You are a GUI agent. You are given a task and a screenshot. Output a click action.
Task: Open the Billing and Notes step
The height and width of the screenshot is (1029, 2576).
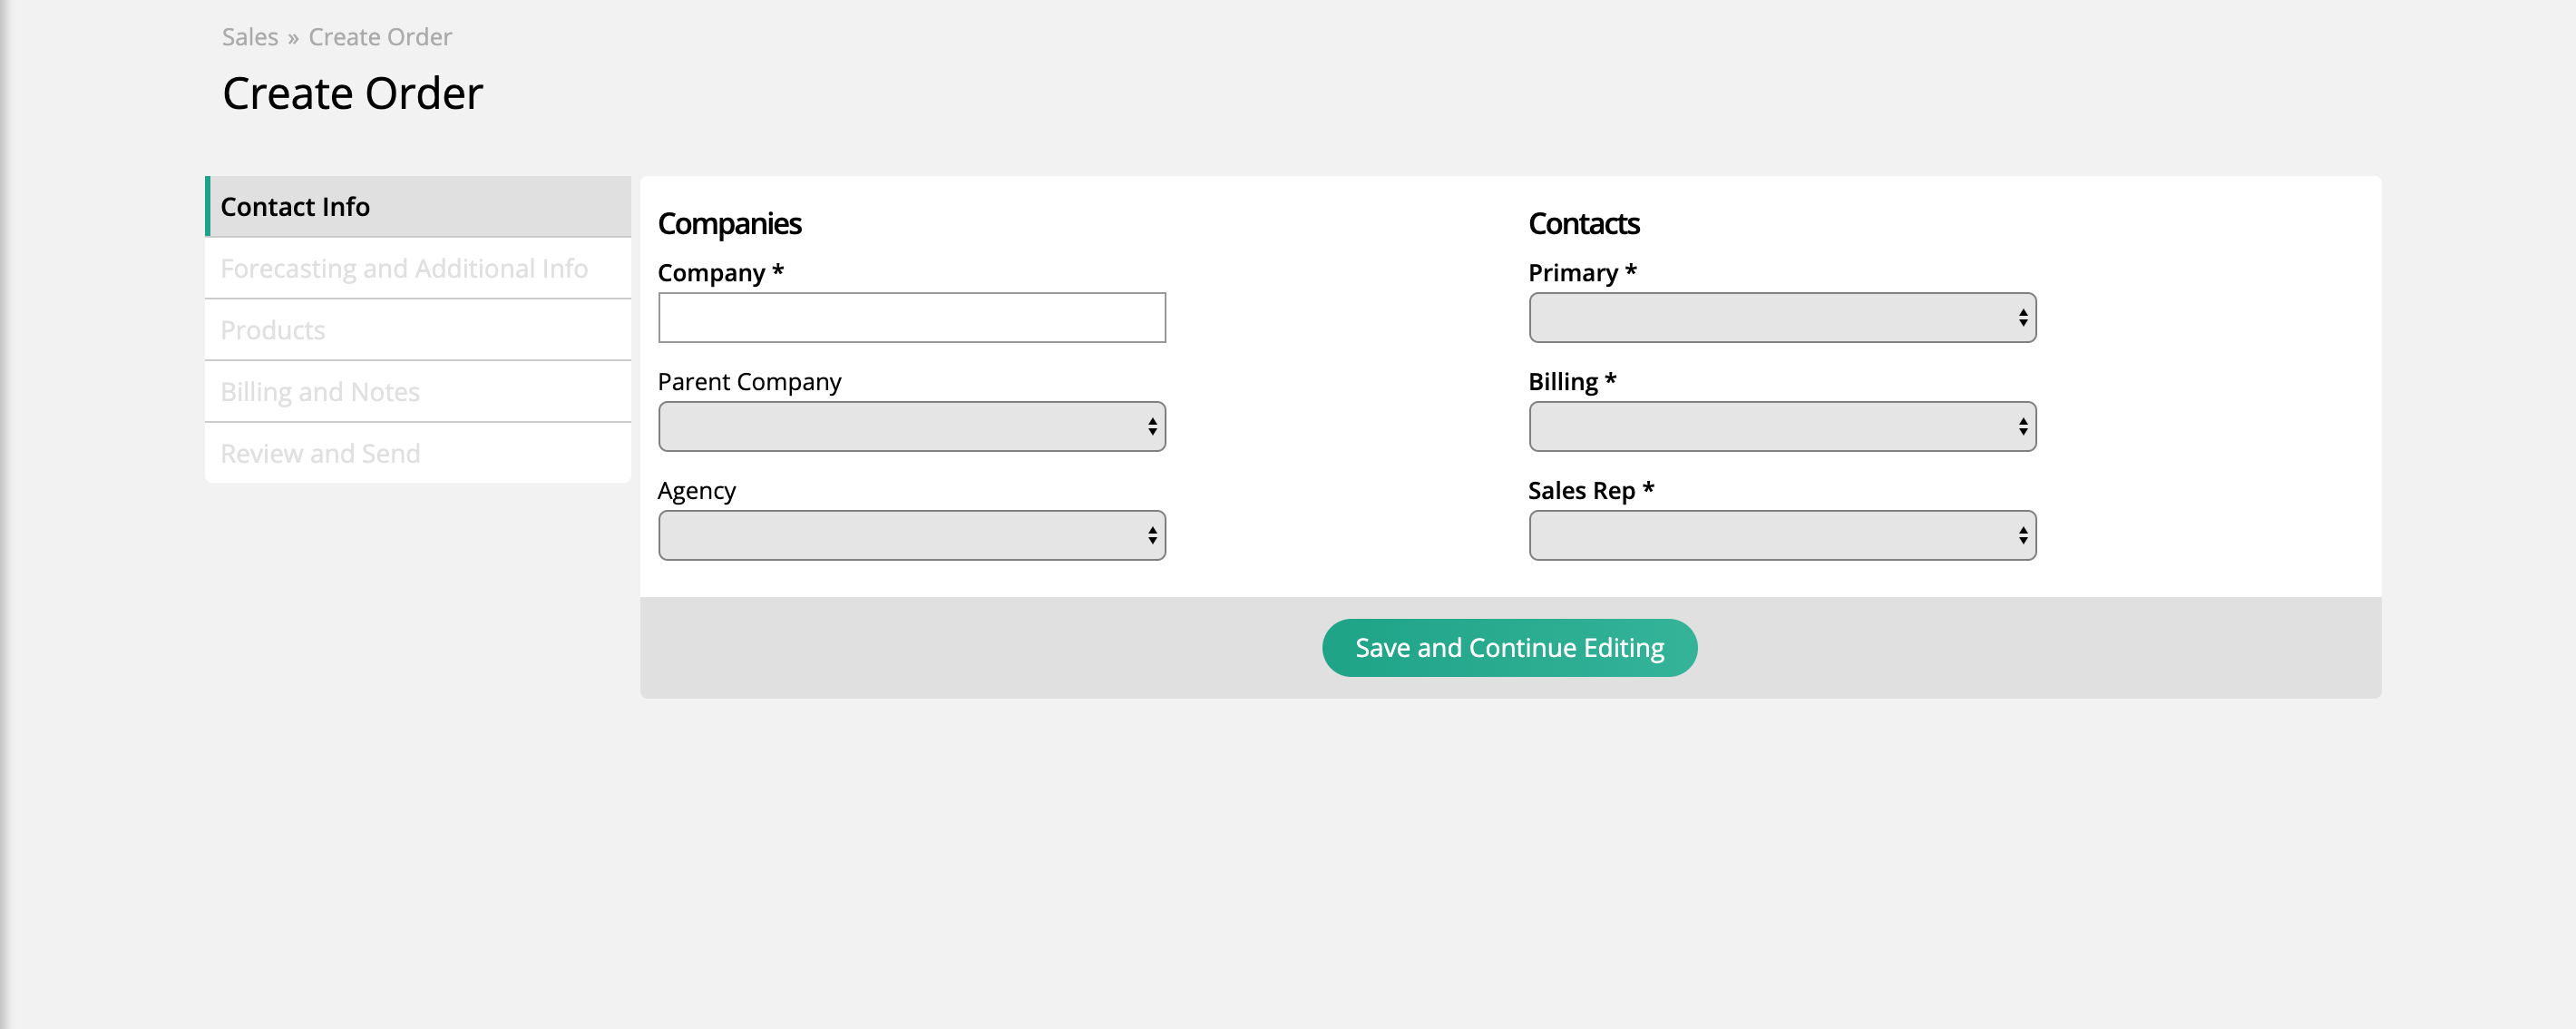[418, 392]
